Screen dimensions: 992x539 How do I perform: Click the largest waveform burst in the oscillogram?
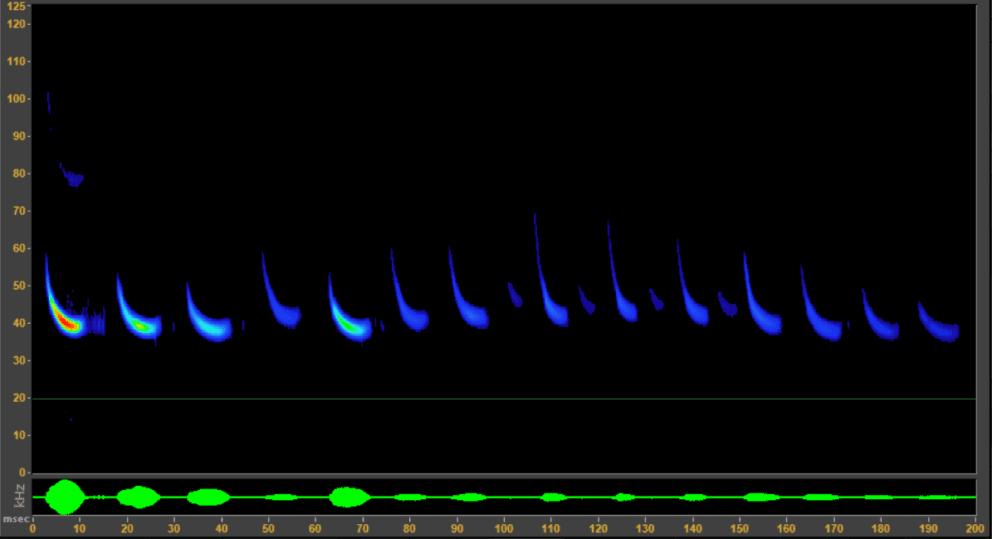66,496
